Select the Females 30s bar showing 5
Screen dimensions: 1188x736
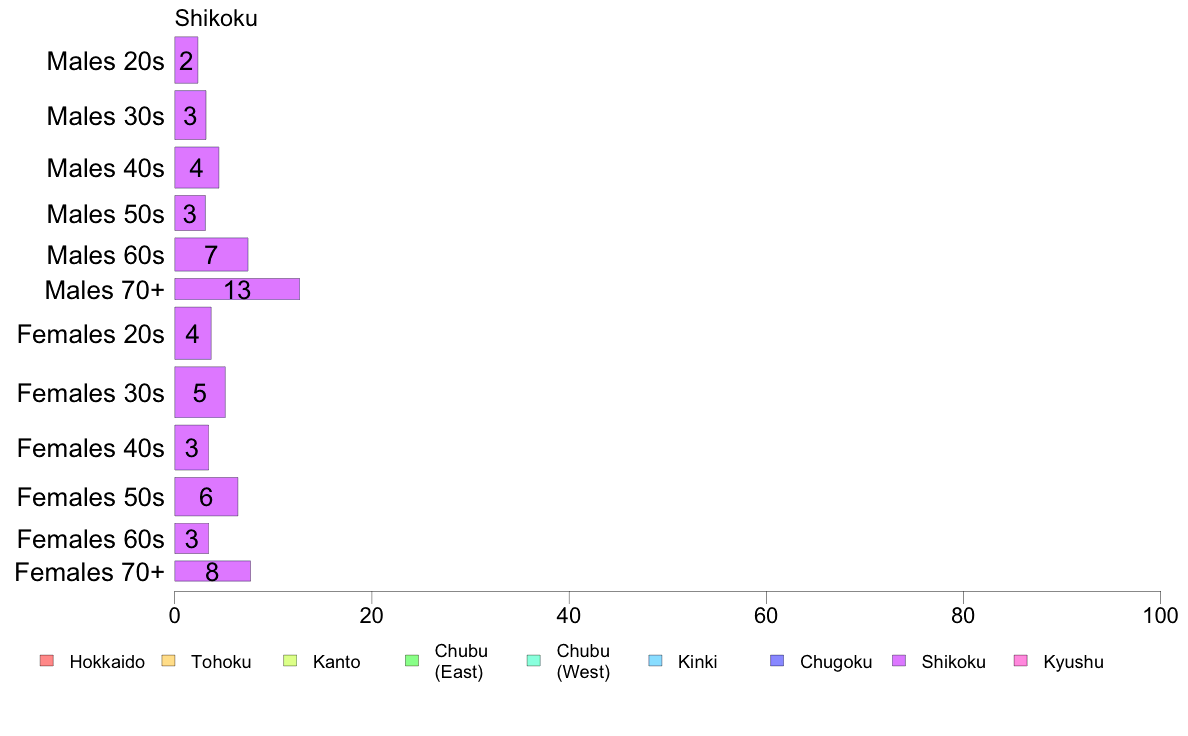(x=200, y=392)
